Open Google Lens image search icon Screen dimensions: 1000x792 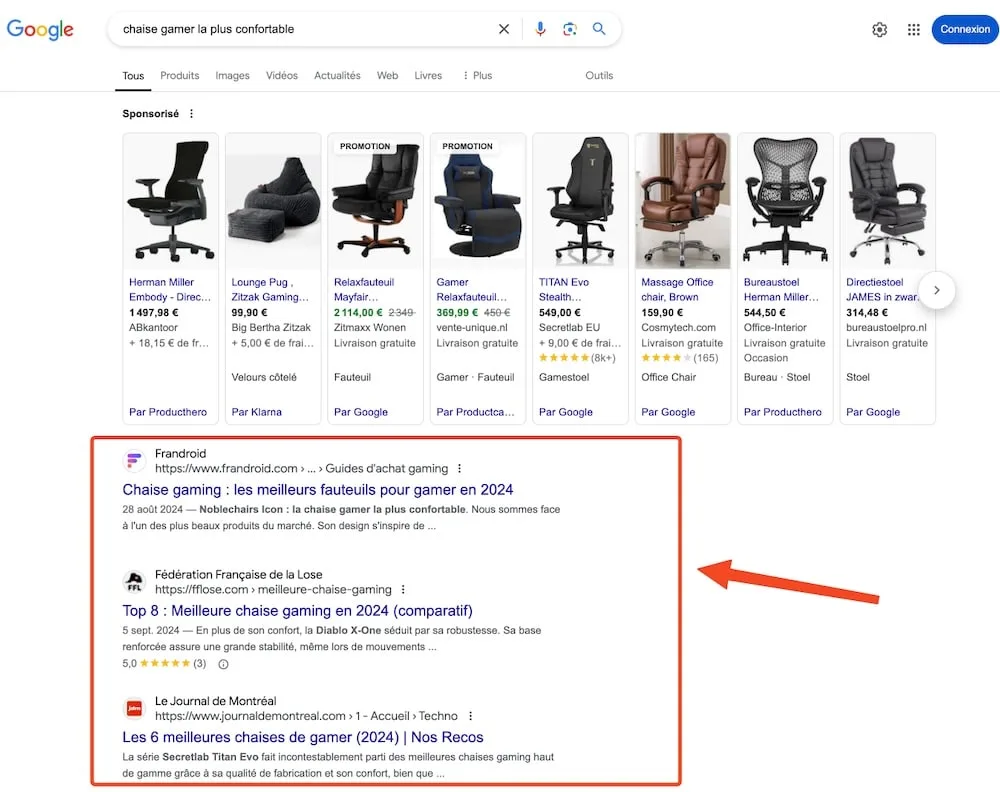pos(570,29)
